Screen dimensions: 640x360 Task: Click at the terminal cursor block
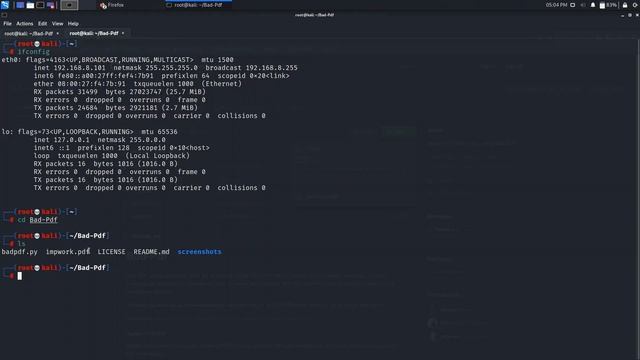(20, 276)
